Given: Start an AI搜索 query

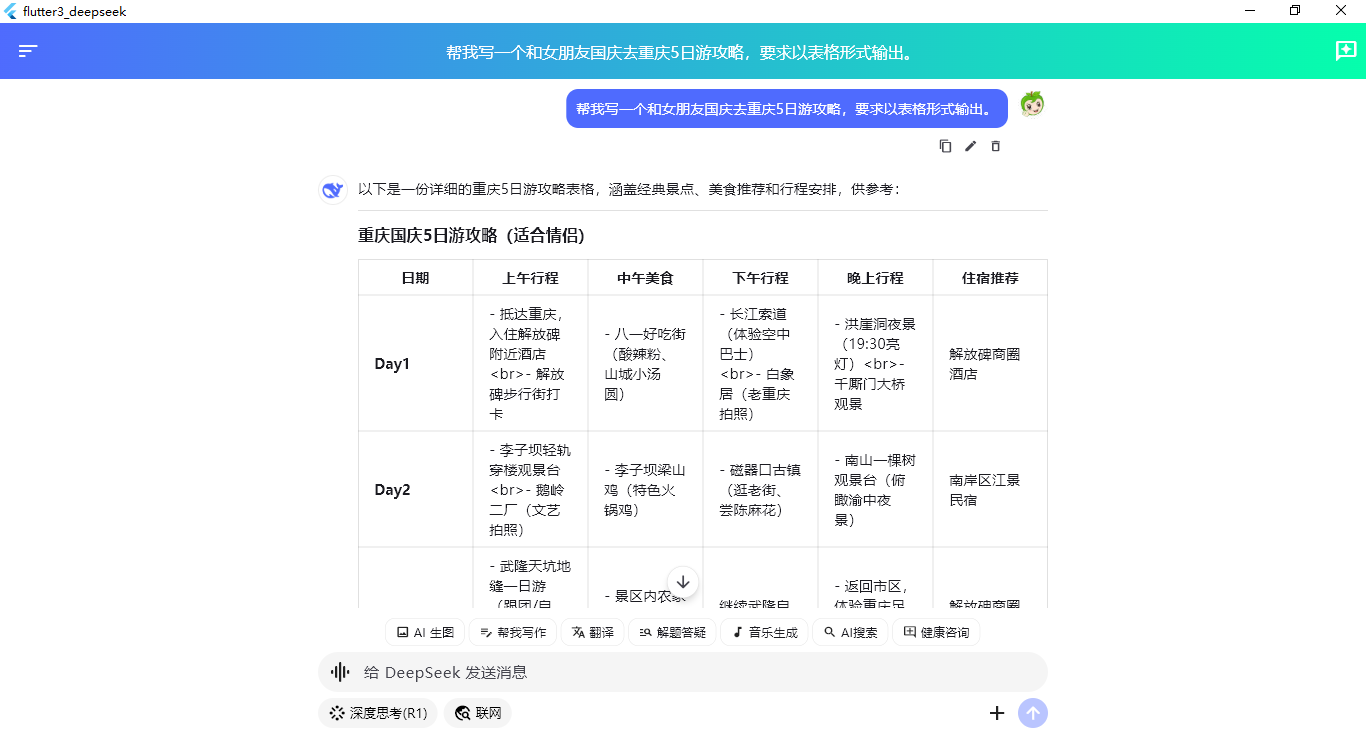Looking at the screenshot, I should (850, 631).
